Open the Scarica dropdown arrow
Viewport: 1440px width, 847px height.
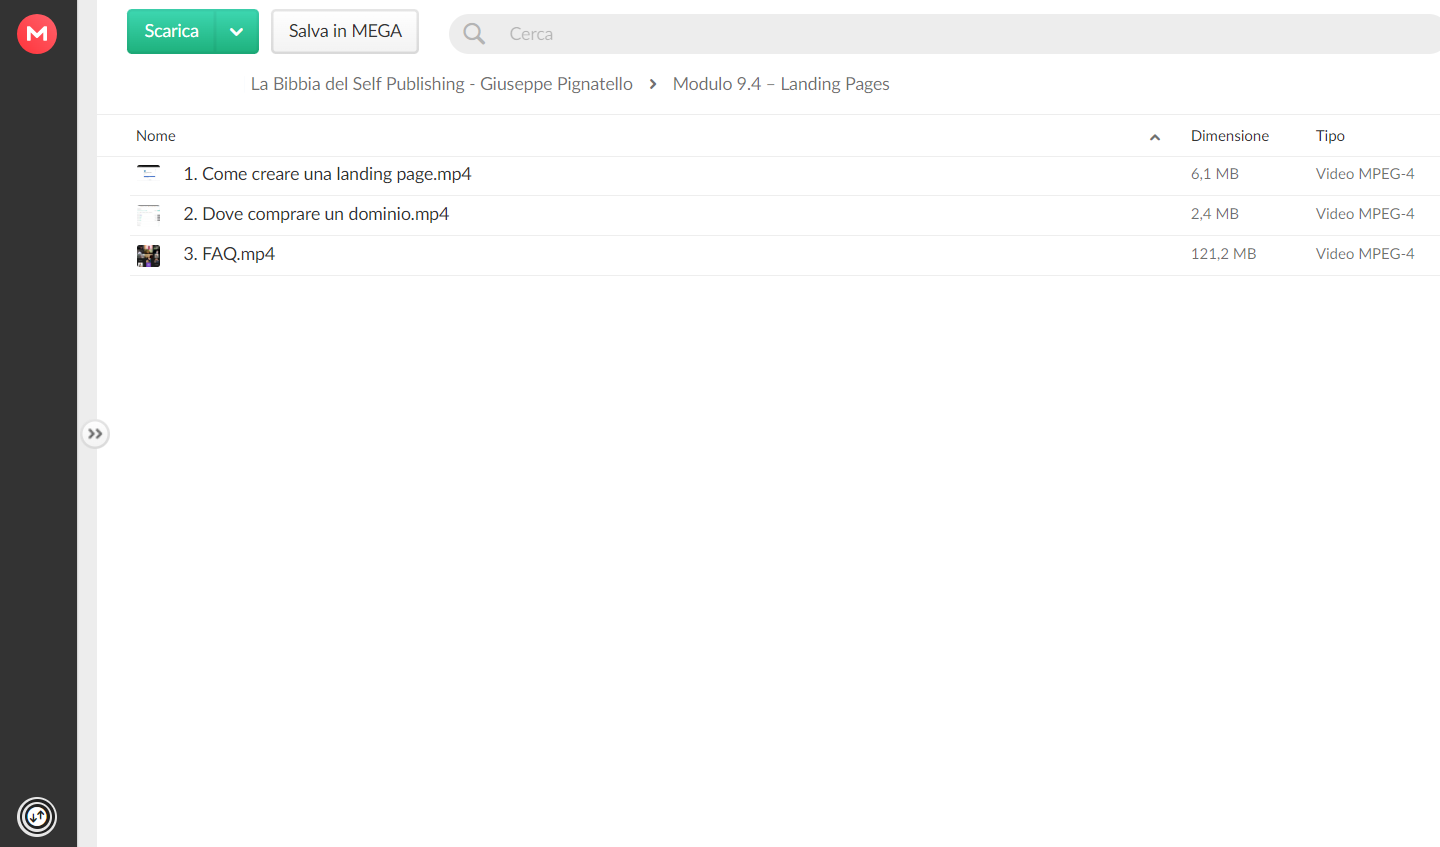pos(237,32)
